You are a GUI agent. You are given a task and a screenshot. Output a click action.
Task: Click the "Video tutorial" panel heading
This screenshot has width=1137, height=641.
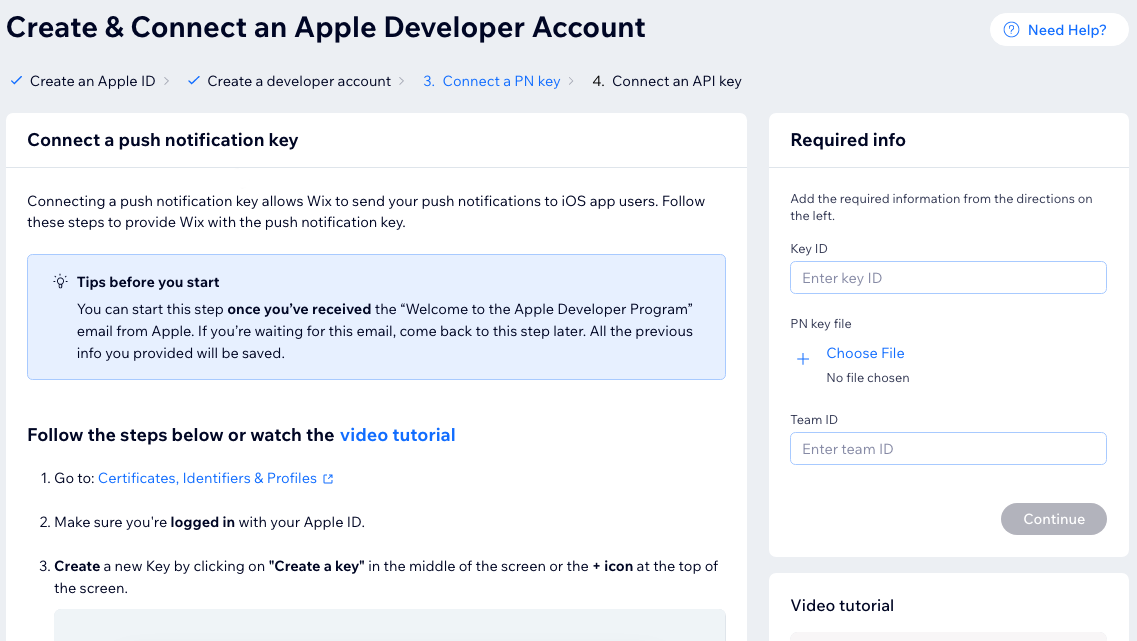[x=842, y=605]
